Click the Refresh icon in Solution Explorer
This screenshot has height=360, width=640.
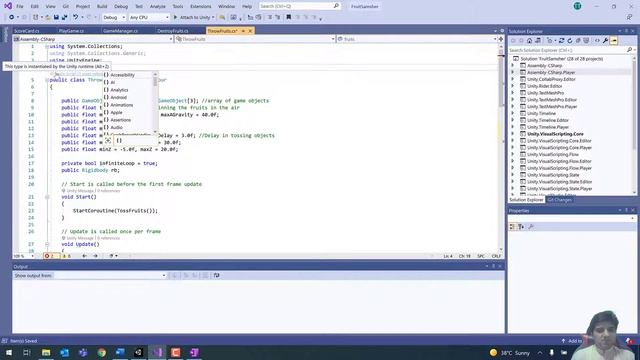pos(570,40)
